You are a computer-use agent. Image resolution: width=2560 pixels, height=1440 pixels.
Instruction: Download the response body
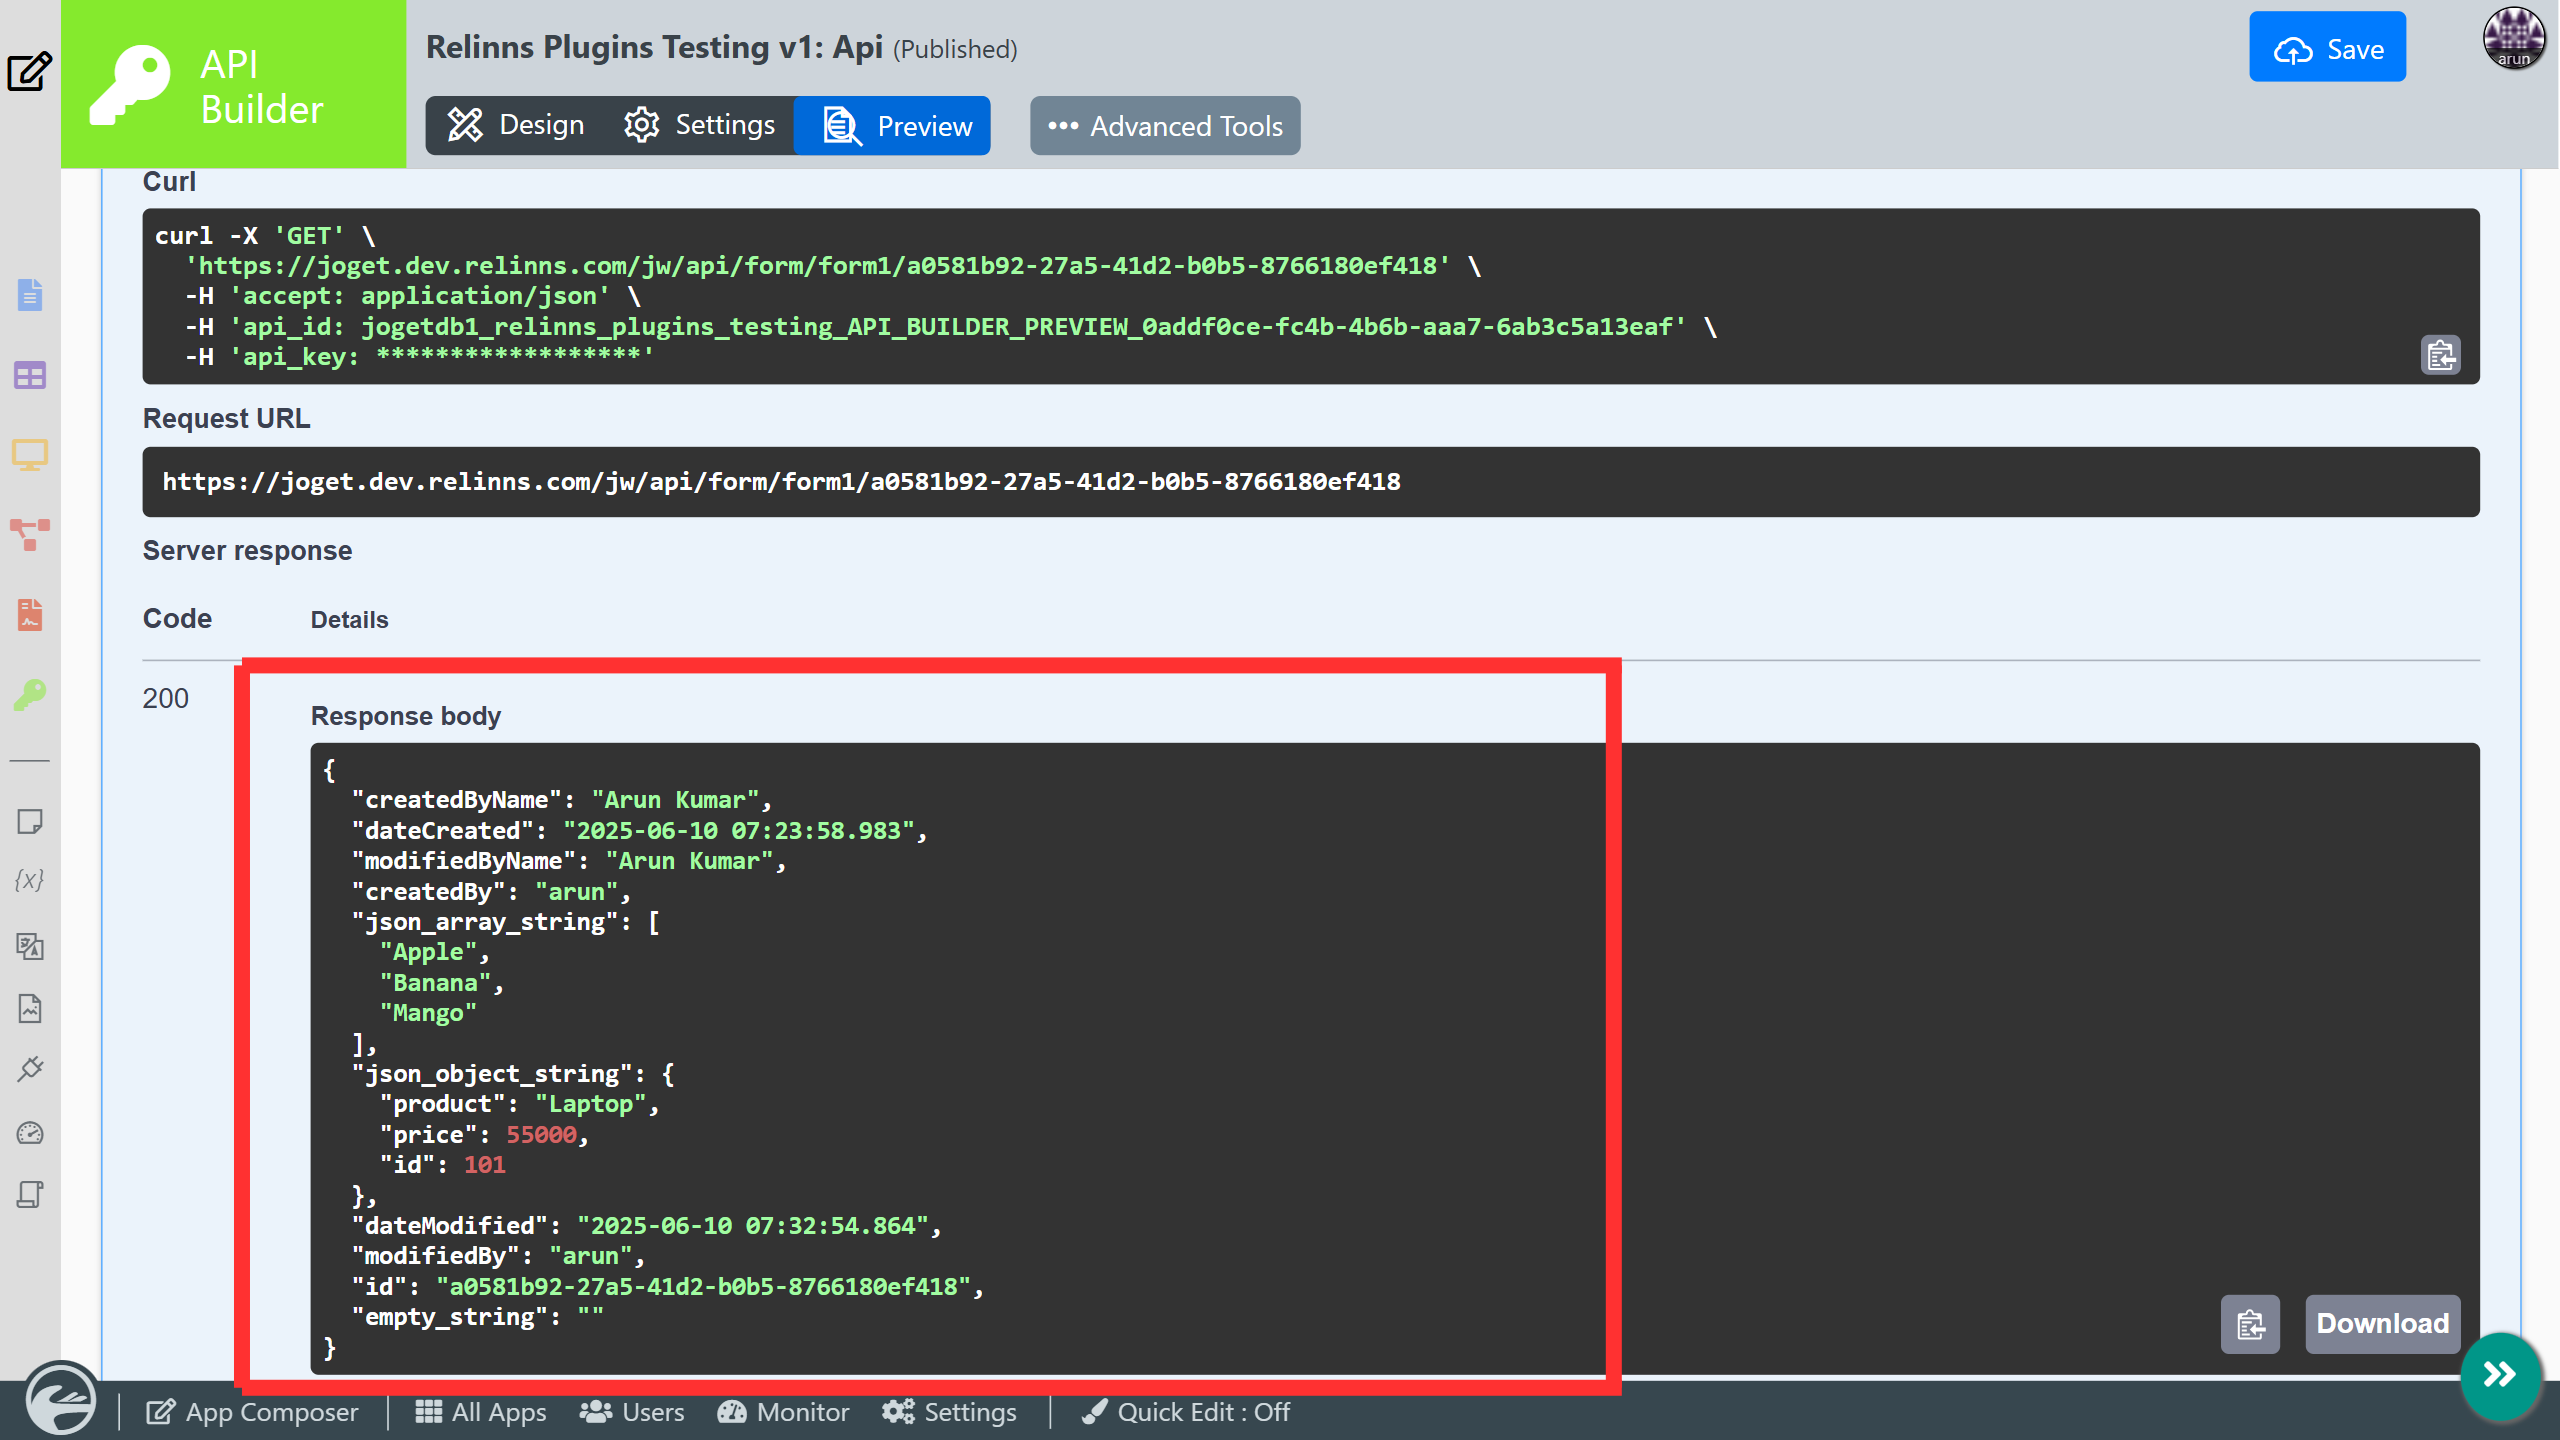pyautogui.click(x=2382, y=1324)
